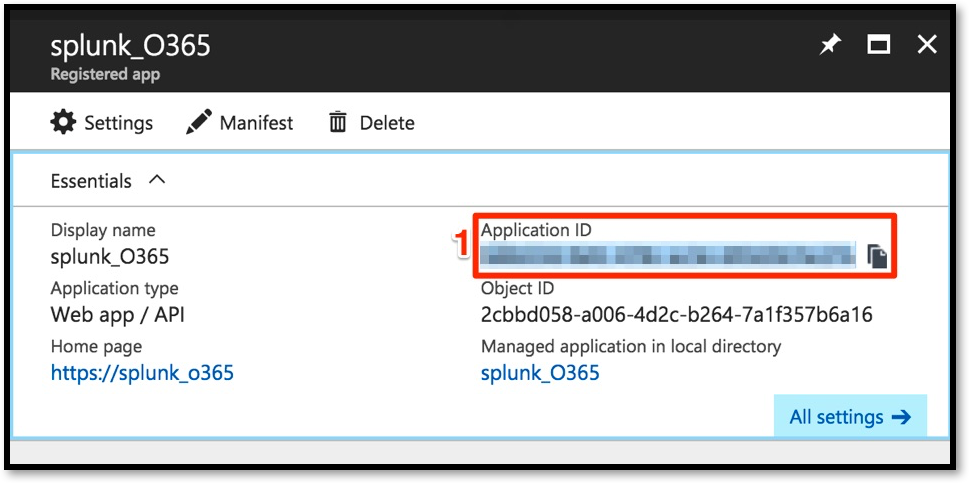The width and height of the screenshot is (969, 483).
Task: Collapse the Essentials section chevron
Action: 158,180
